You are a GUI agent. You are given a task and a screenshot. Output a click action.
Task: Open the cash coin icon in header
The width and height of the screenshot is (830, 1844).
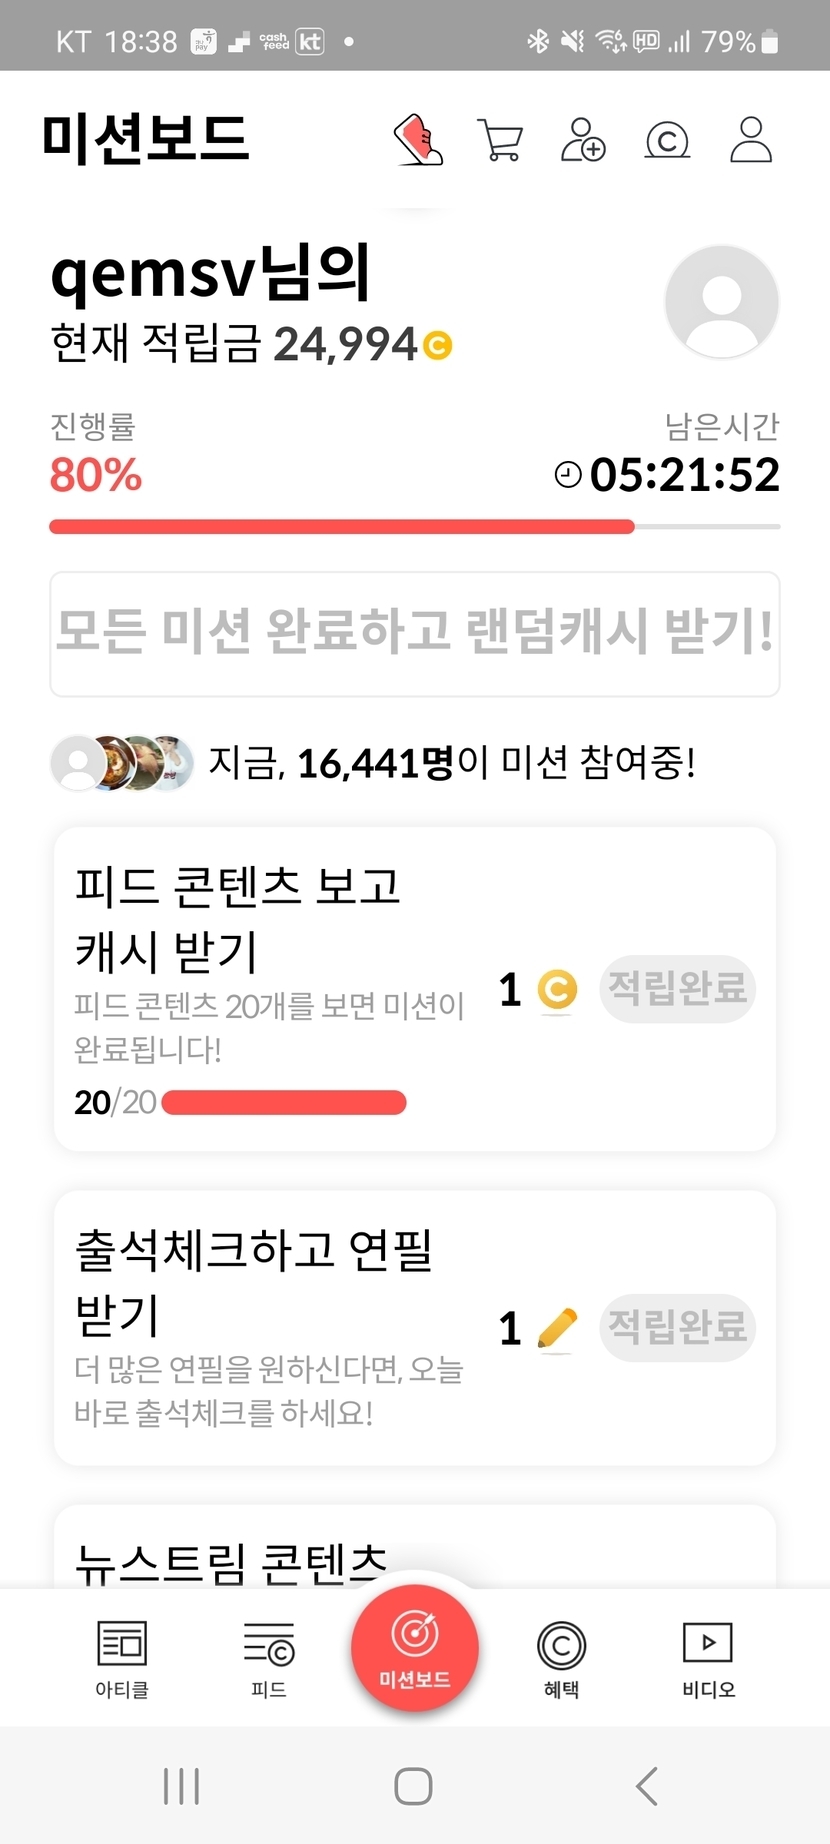667,140
